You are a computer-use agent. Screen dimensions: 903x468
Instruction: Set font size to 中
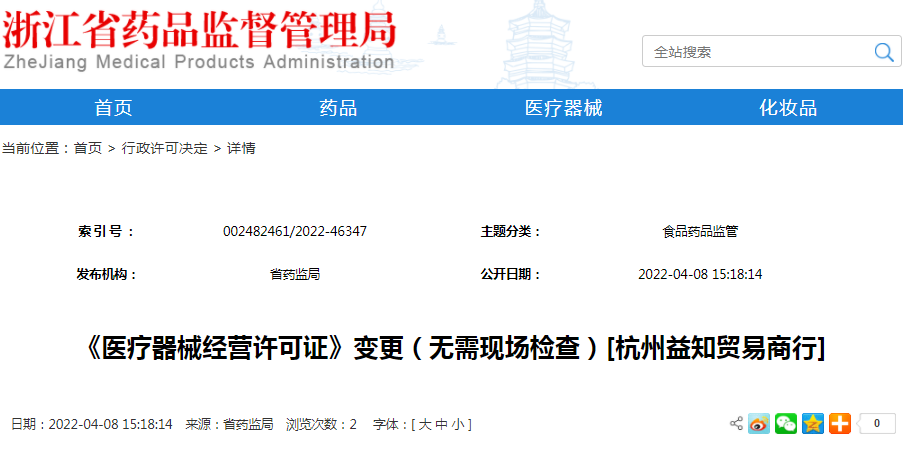tap(441, 424)
